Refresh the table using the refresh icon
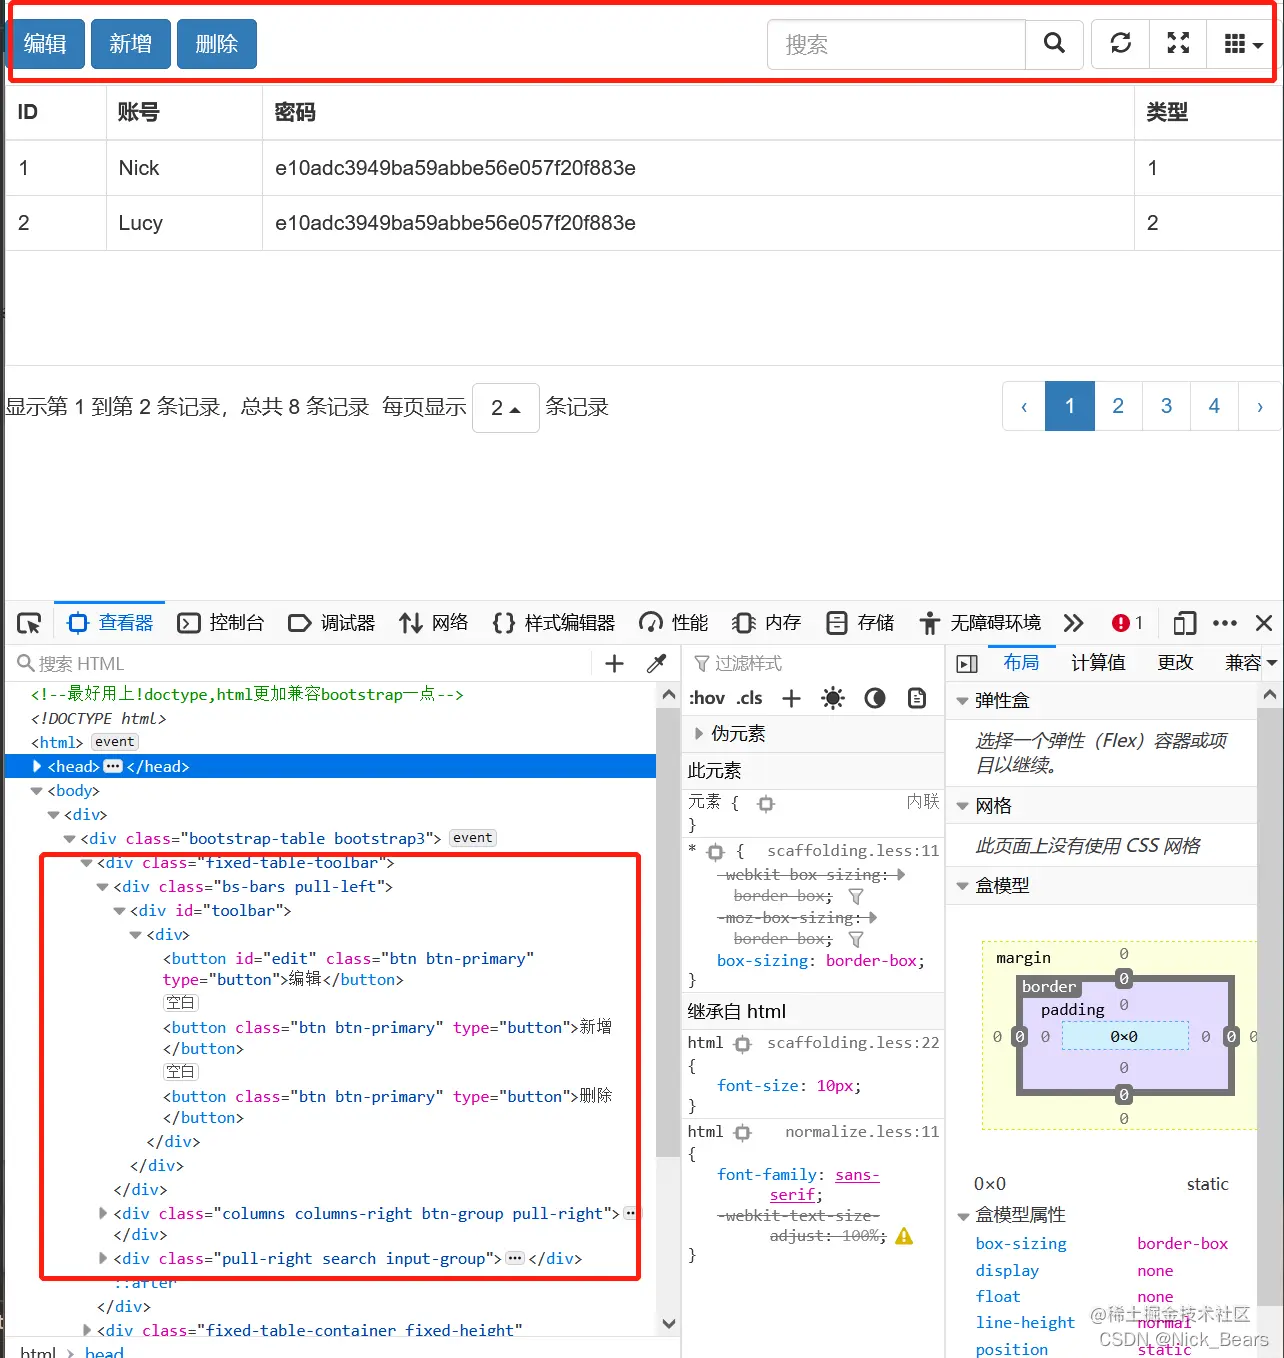 tap(1119, 44)
